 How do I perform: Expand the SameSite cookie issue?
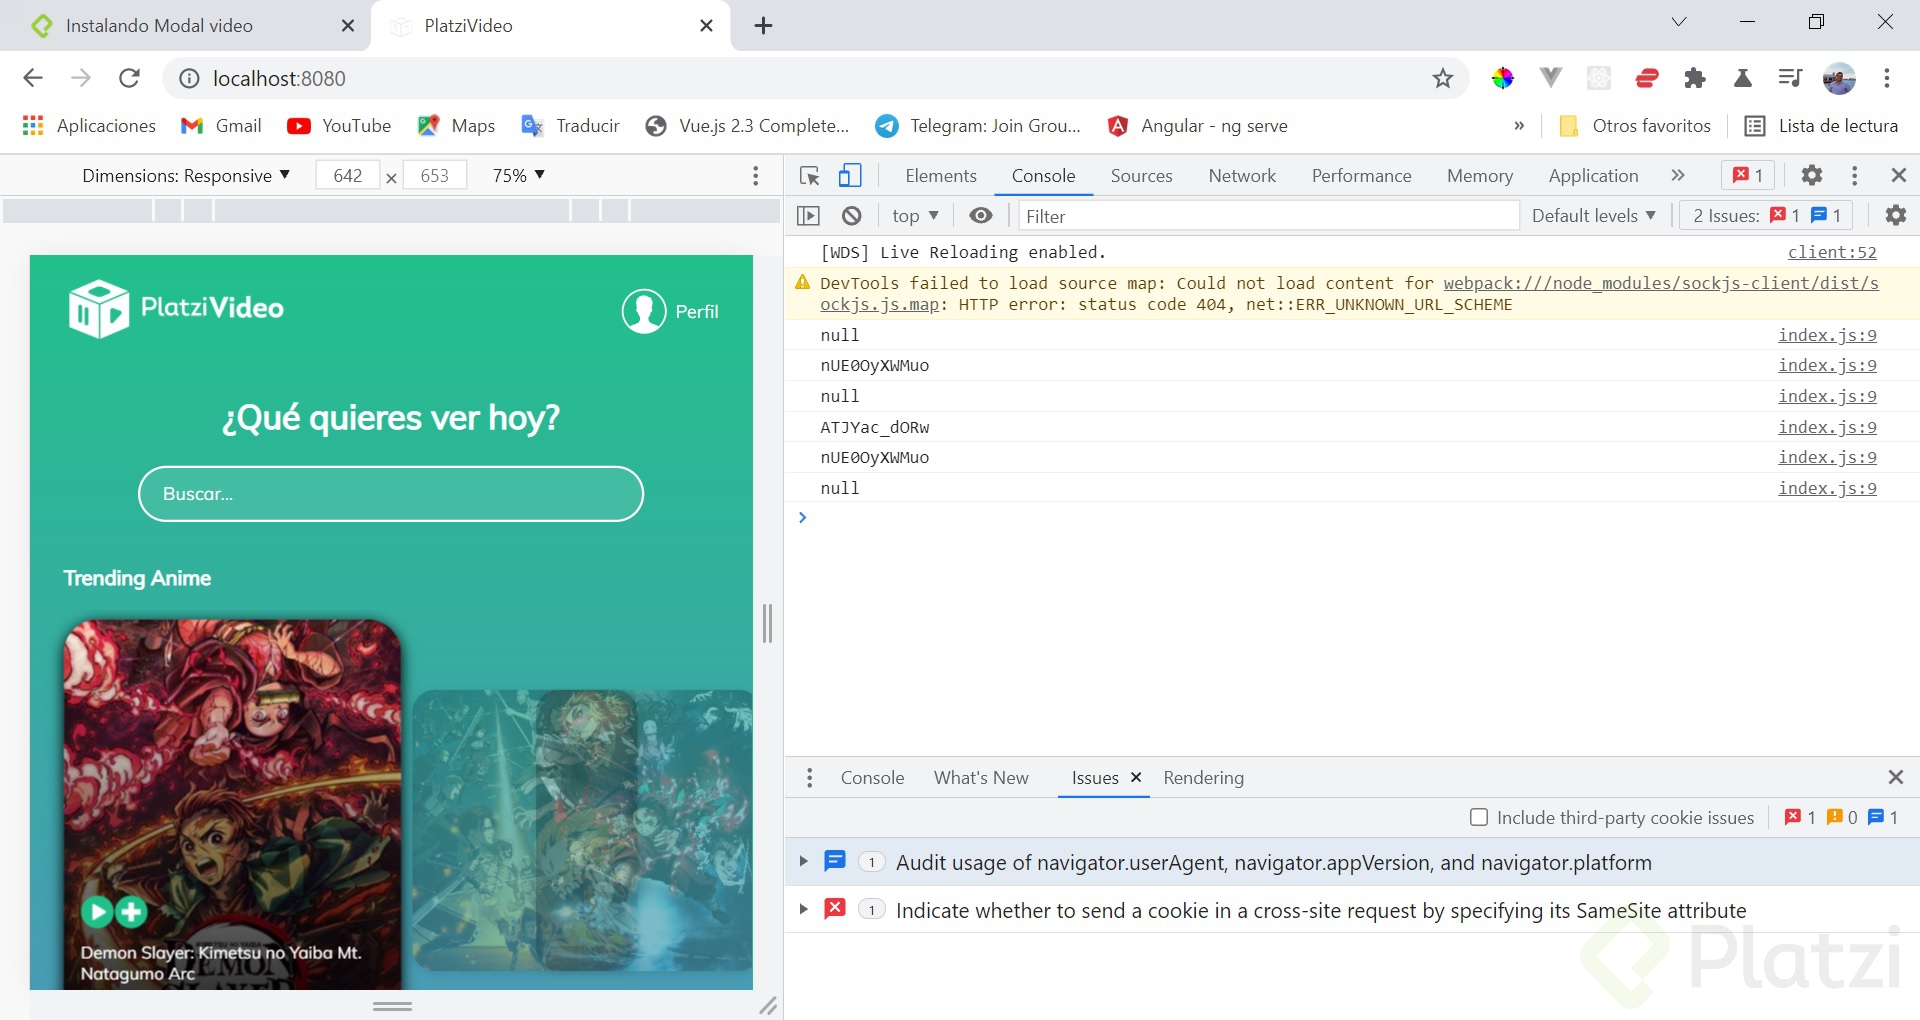(x=803, y=910)
